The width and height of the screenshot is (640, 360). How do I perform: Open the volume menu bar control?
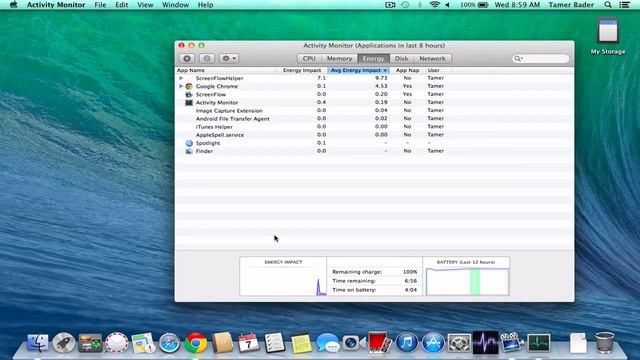click(448, 5)
